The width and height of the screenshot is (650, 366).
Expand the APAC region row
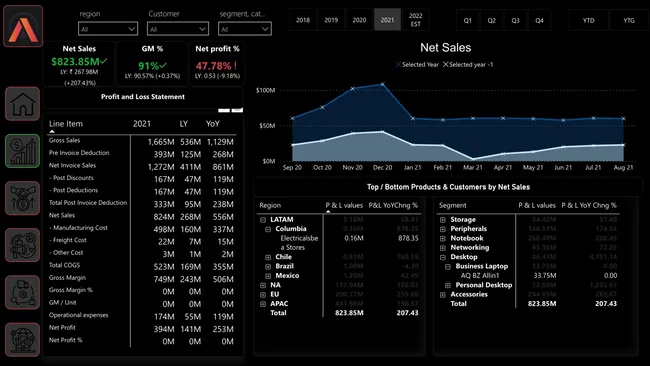coord(263,304)
